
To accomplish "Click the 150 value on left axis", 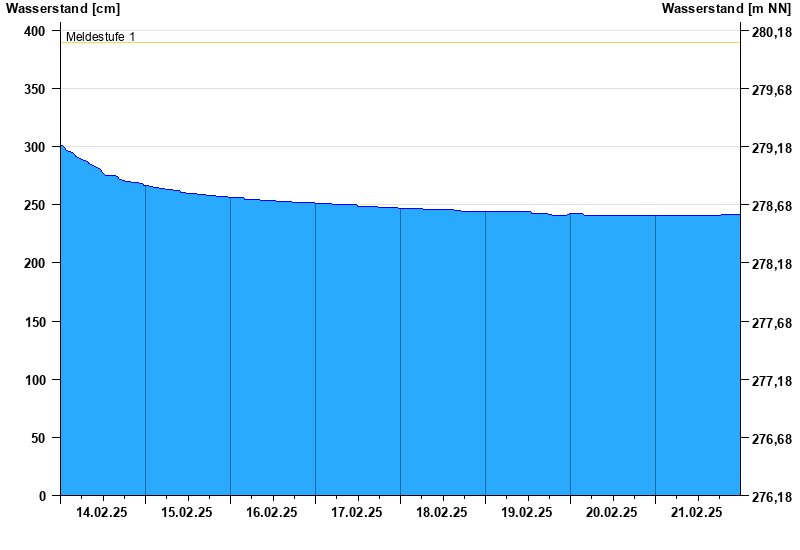I will [35, 322].
